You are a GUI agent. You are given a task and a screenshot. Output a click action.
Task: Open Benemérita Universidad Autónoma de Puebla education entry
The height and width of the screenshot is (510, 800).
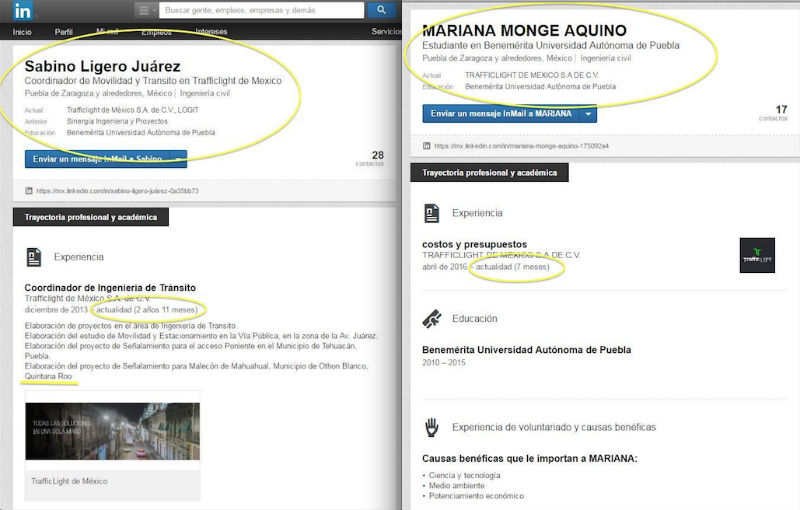(x=527, y=350)
